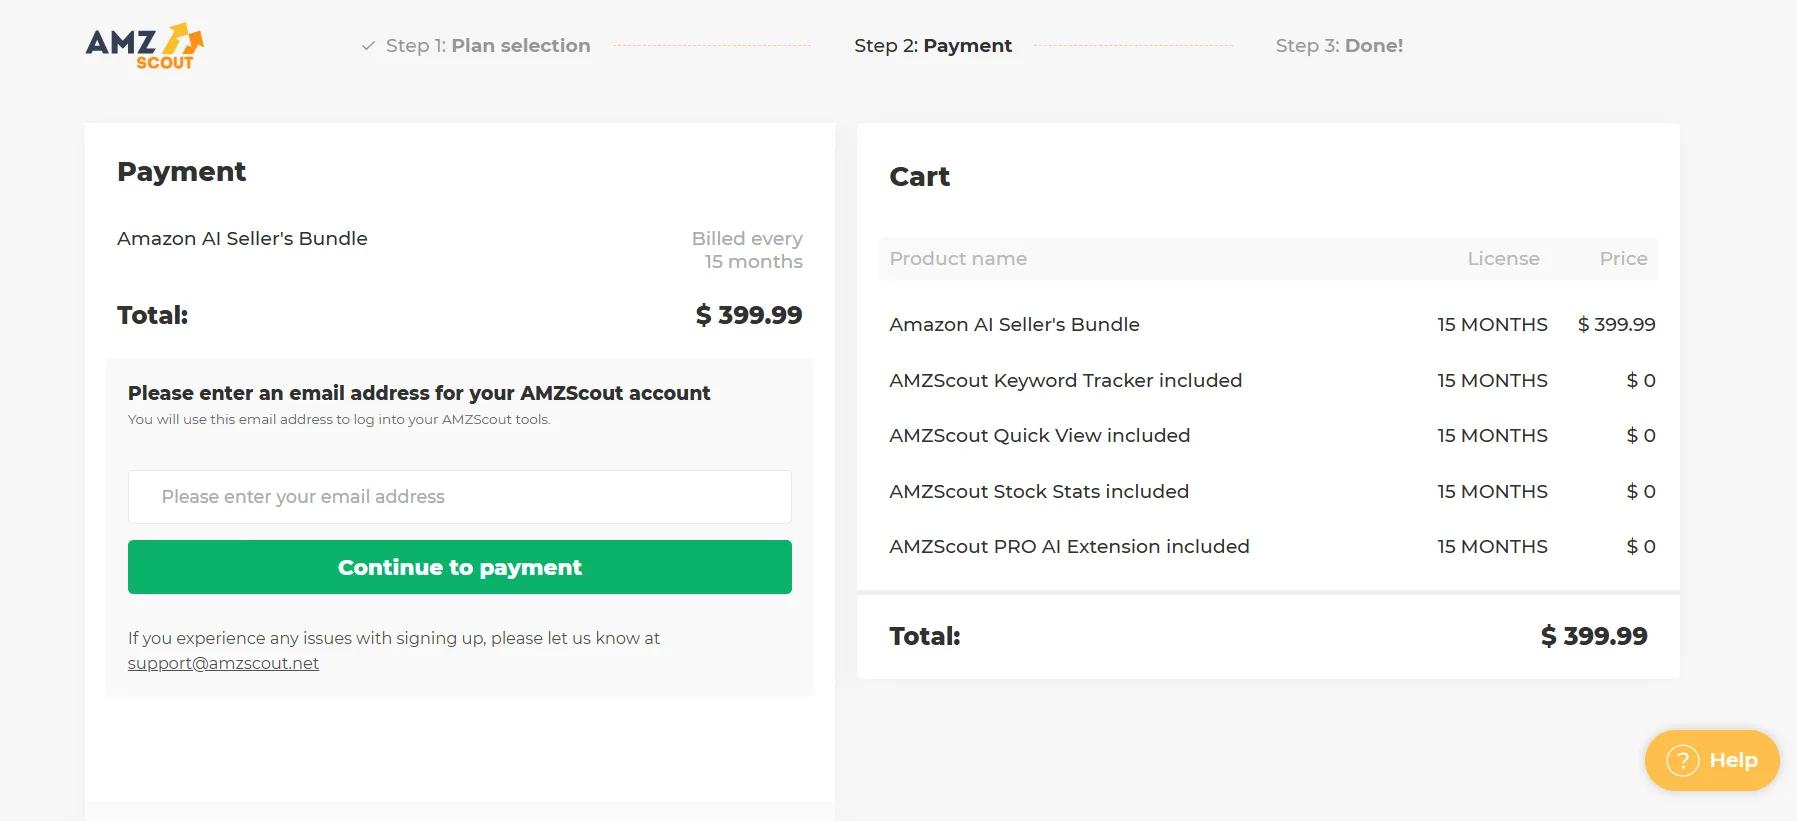The image size is (1797, 821).
Task: Click the checkmark icon beside Plan selection
Action: coord(368,46)
